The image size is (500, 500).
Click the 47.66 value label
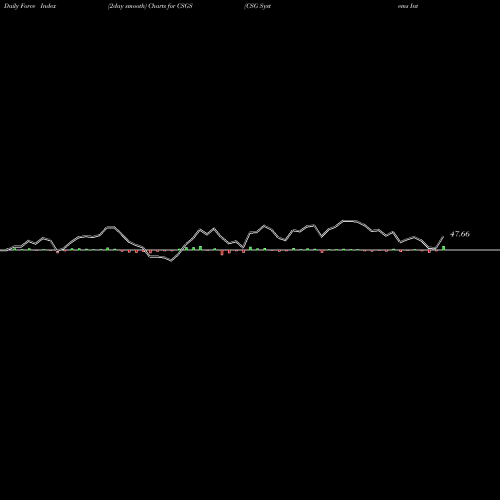pos(460,234)
